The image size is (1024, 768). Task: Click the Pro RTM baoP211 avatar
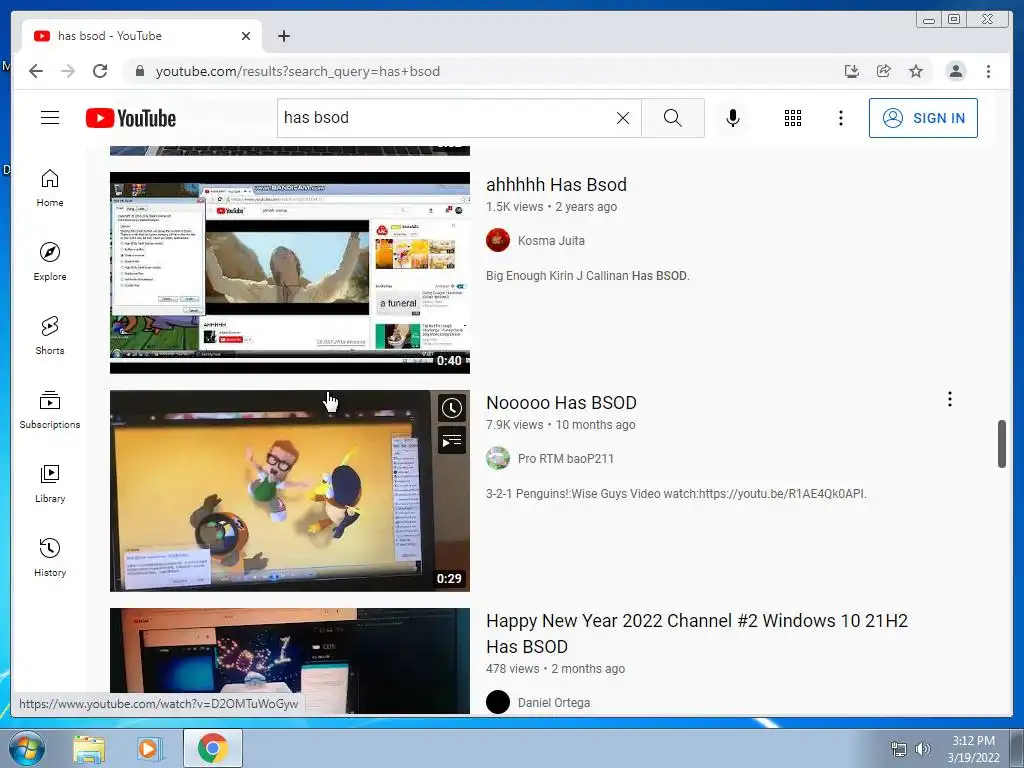click(498, 458)
